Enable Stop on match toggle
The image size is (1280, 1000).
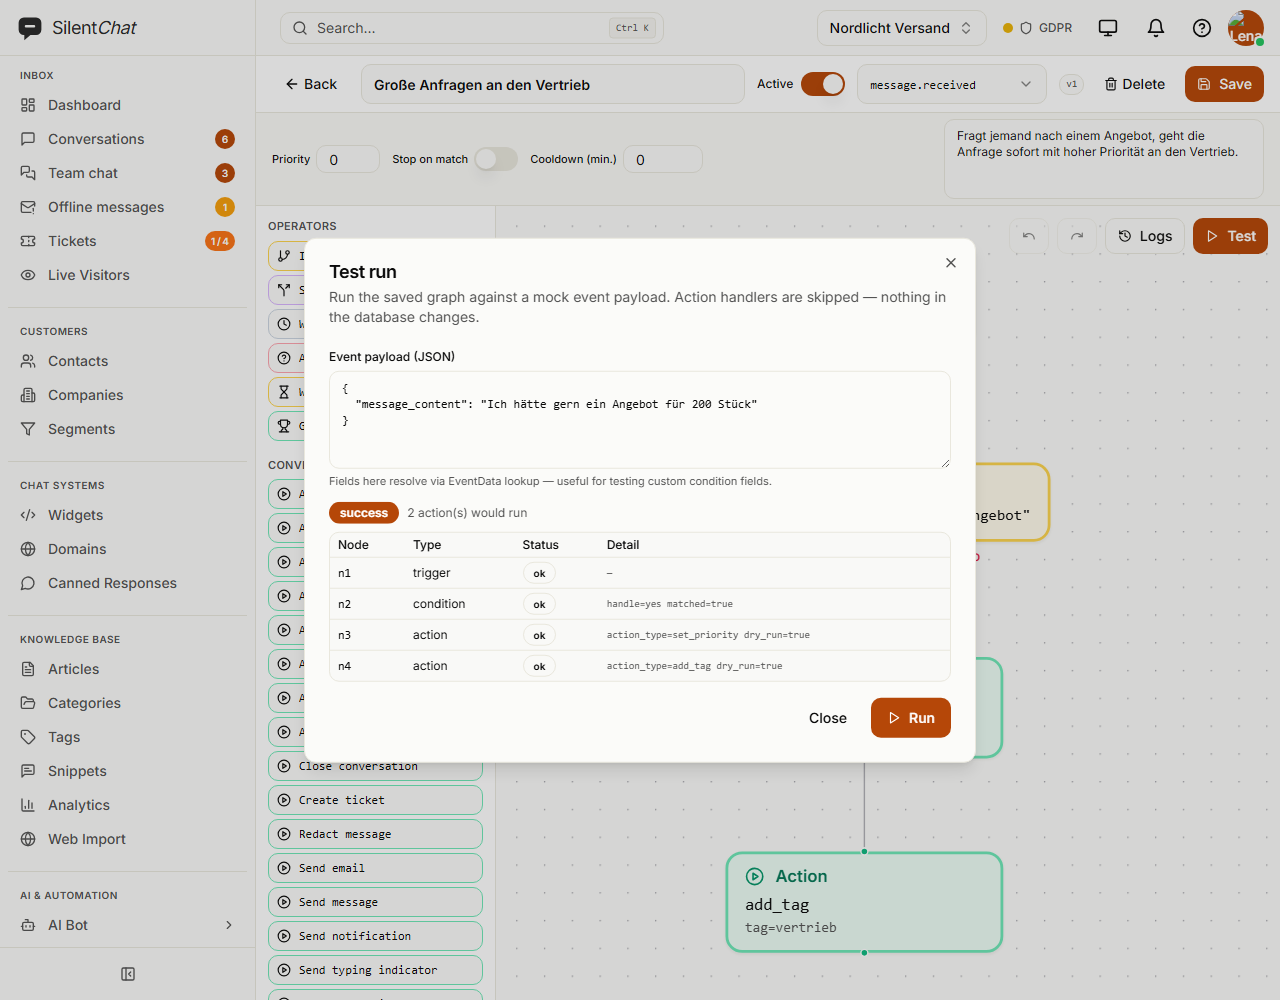(x=496, y=159)
